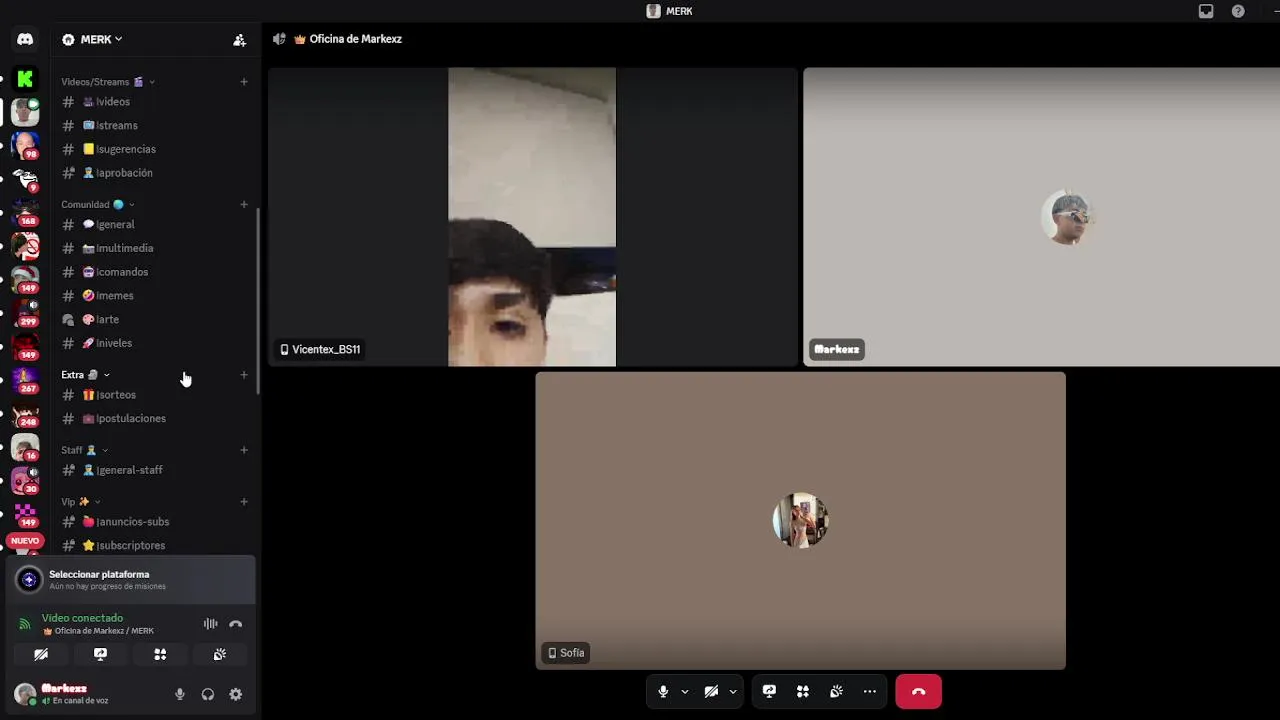1280x720 pixels.
Task: Open the green K server icon
Action: tap(25, 79)
